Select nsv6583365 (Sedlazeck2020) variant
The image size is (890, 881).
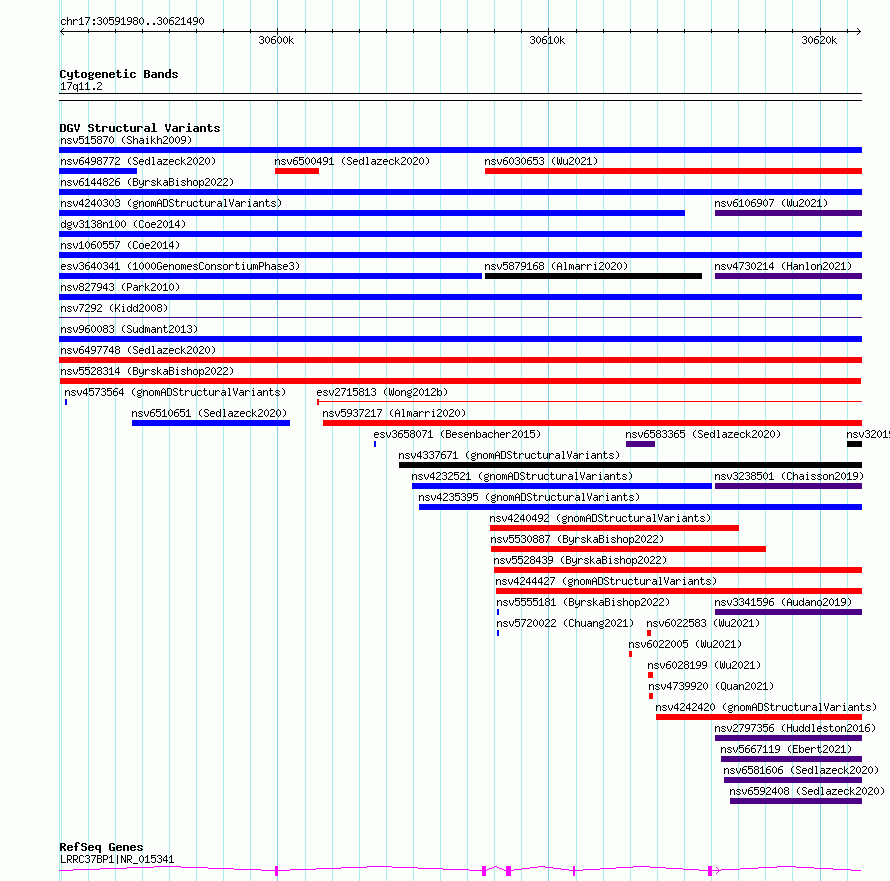(x=640, y=444)
